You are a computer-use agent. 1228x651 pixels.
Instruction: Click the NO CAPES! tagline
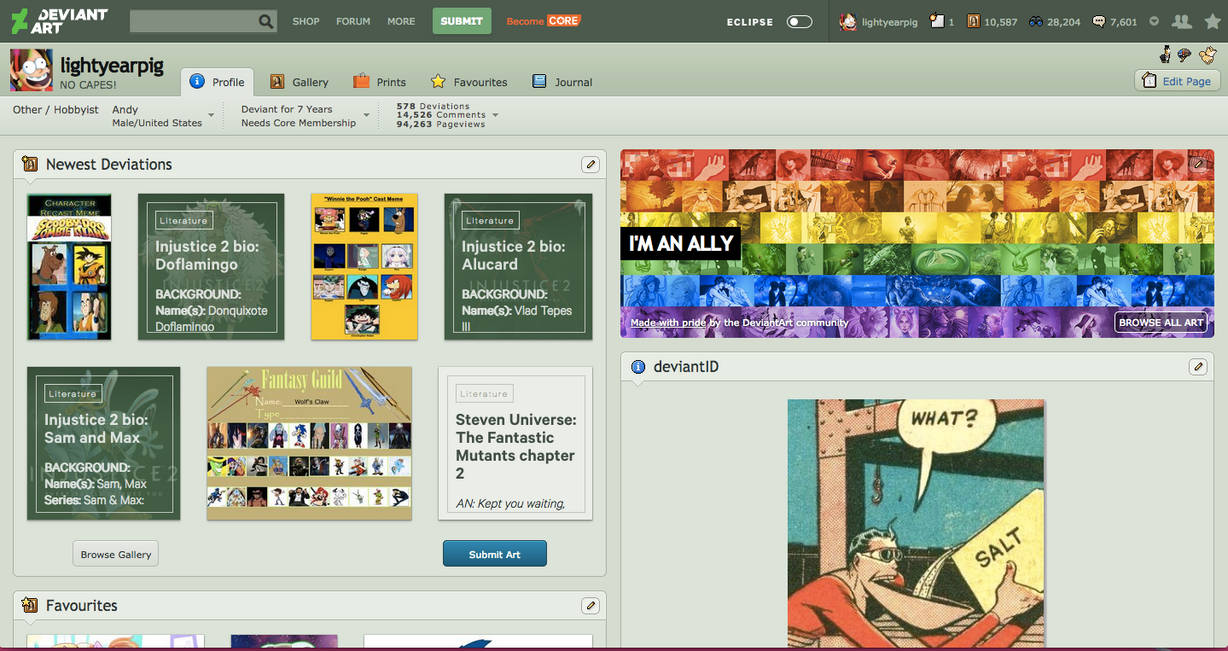[88, 85]
